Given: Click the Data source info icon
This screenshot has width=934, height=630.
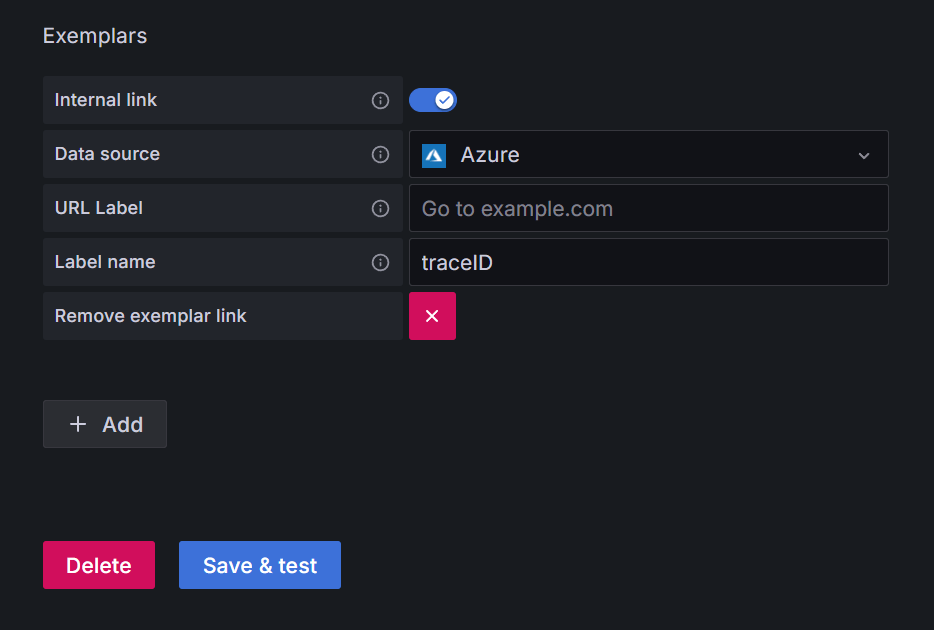Looking at the screenshot, I should click(x=380, y=154).
